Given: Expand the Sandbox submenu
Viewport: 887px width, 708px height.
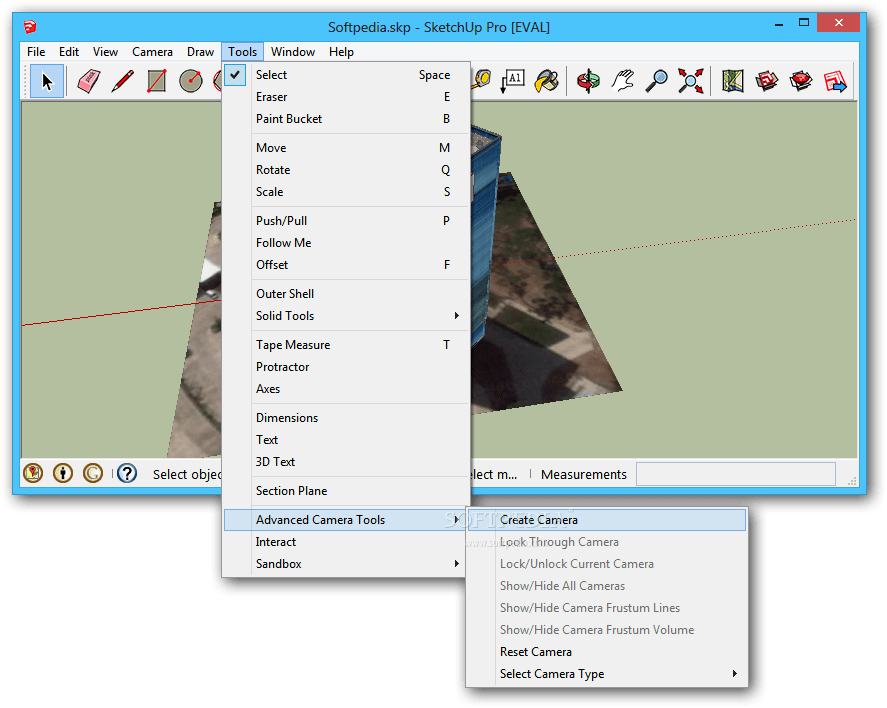Looking at the screenshot, I should [346, 564].
